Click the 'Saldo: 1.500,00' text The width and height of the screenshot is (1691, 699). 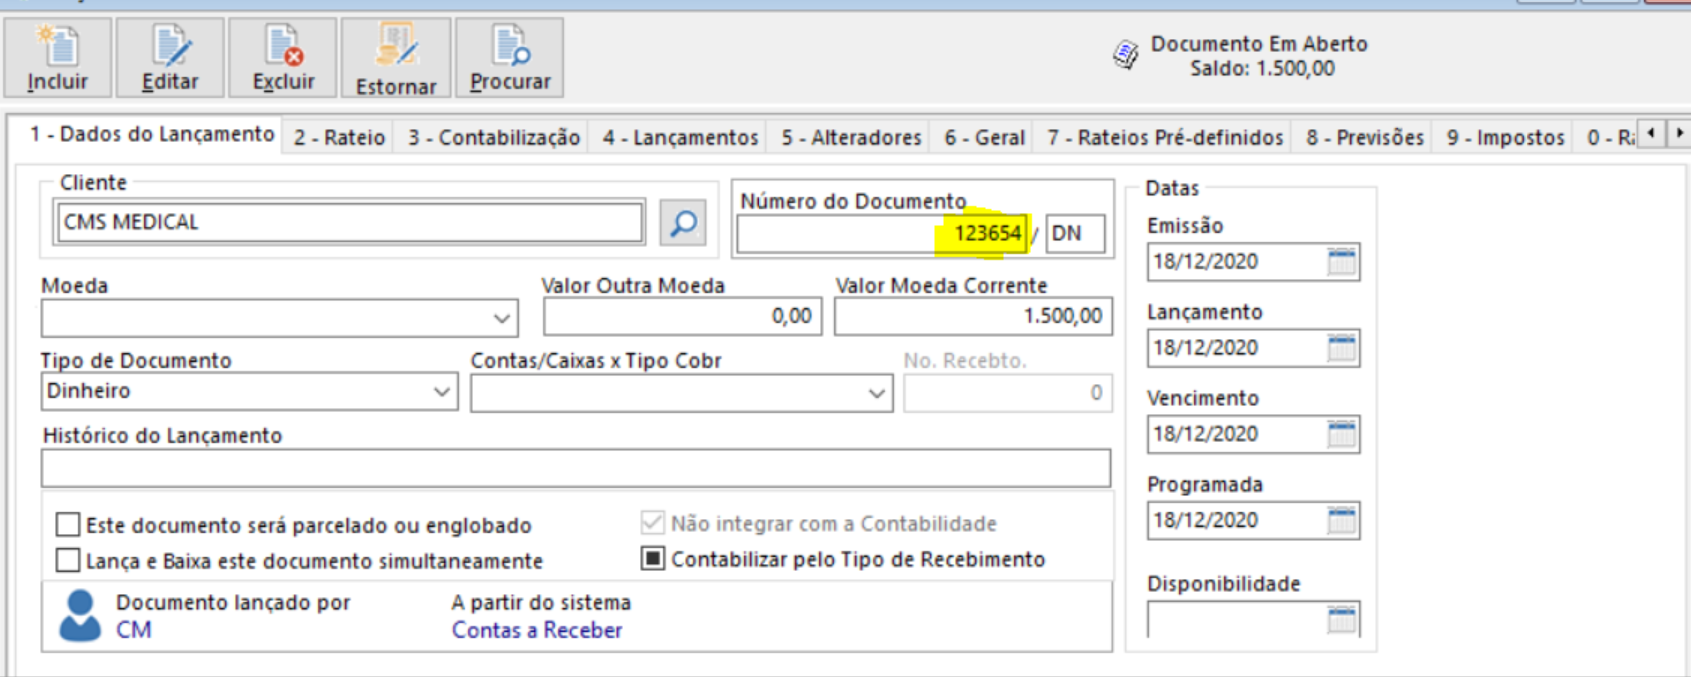click(1262, 69)
